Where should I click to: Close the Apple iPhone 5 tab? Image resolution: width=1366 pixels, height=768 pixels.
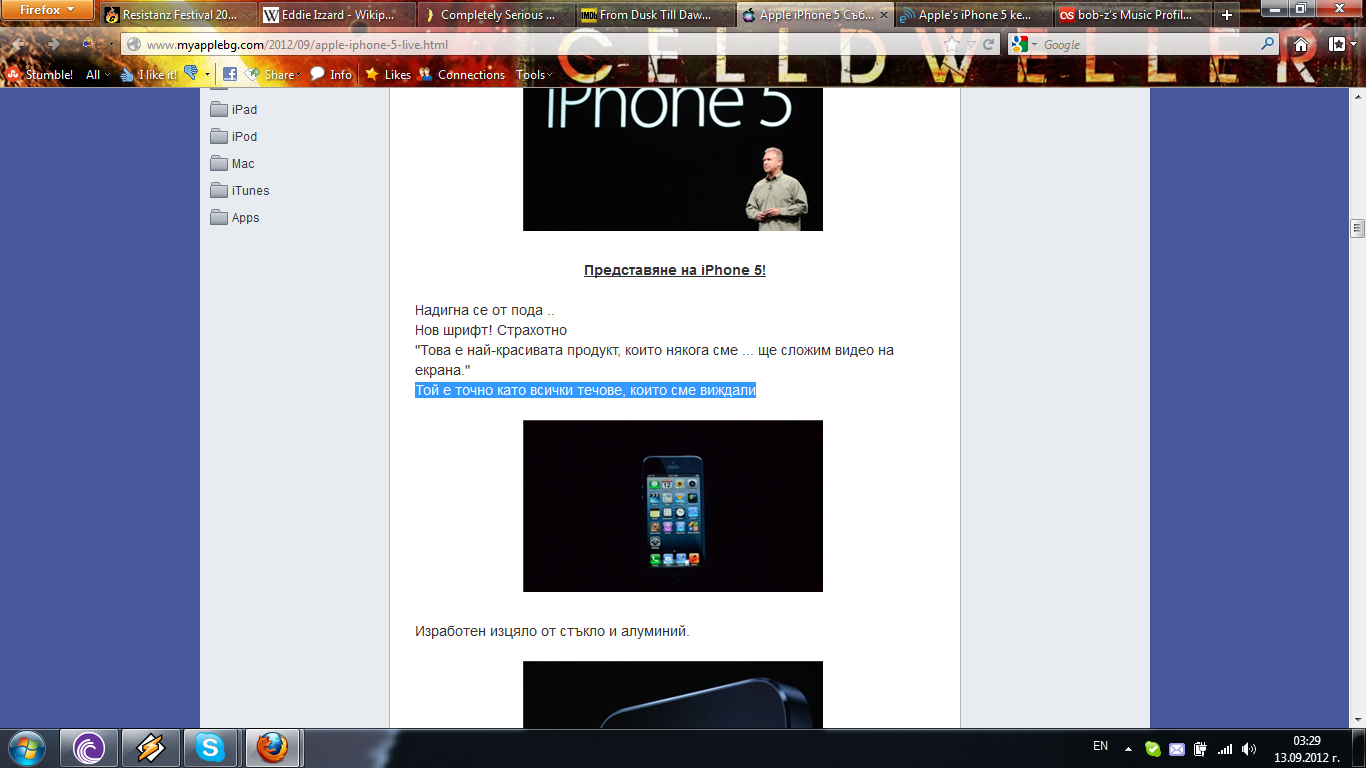click(x=884, y=15)
